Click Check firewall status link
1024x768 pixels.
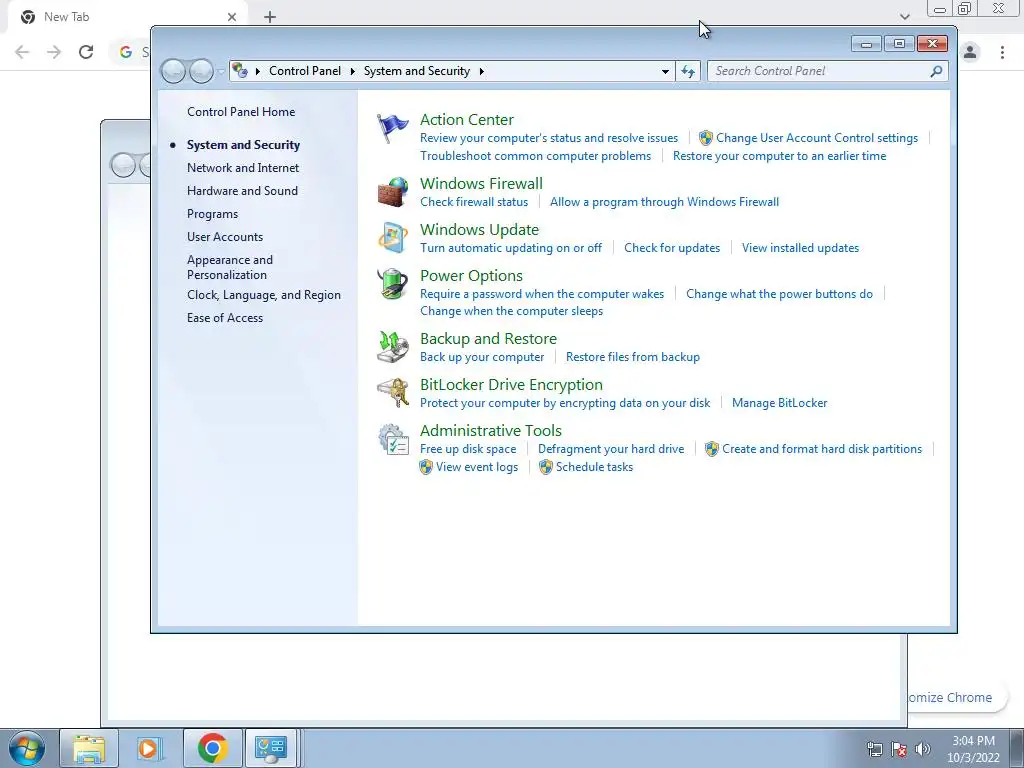tap(474, 202)
